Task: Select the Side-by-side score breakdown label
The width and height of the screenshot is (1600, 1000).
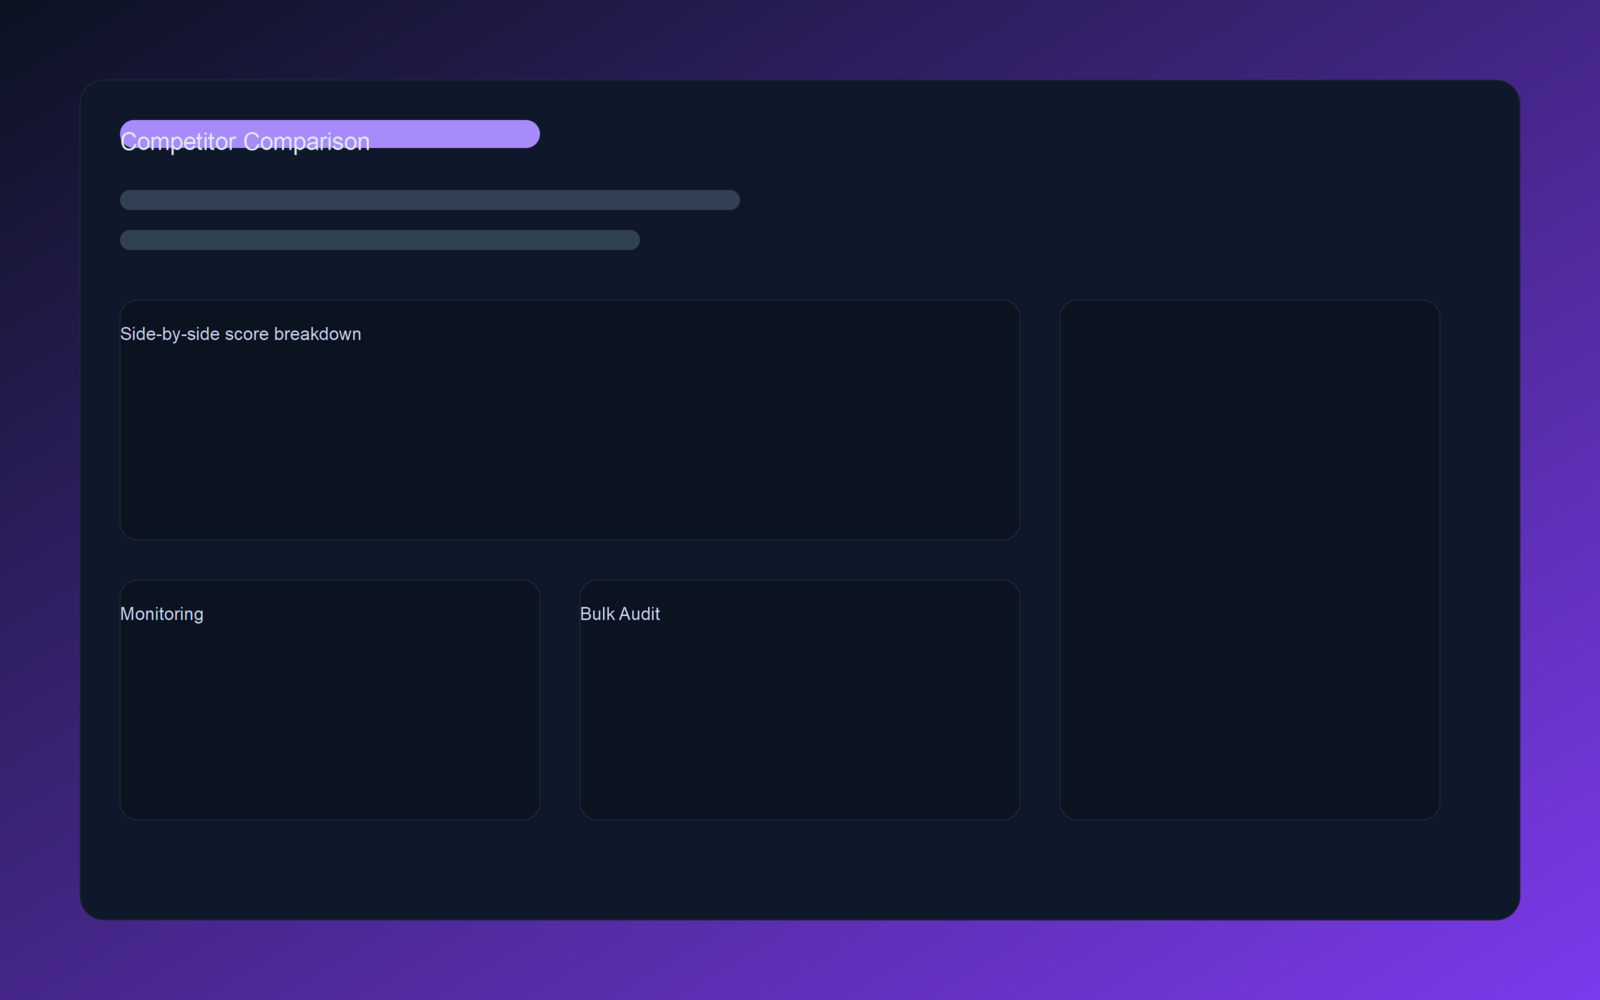Action: [x=240, y=334]
